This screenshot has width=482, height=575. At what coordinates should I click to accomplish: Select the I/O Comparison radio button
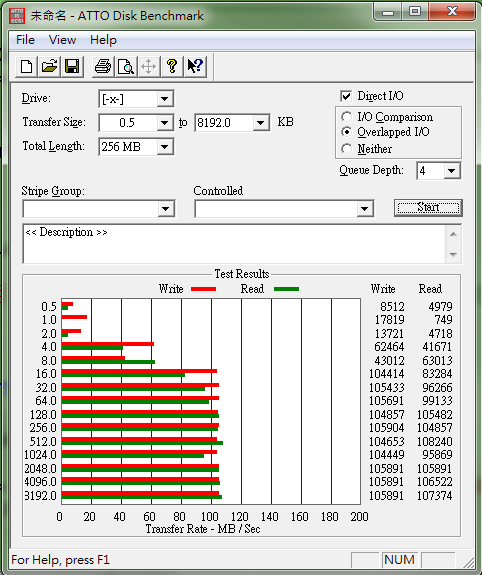346,117
